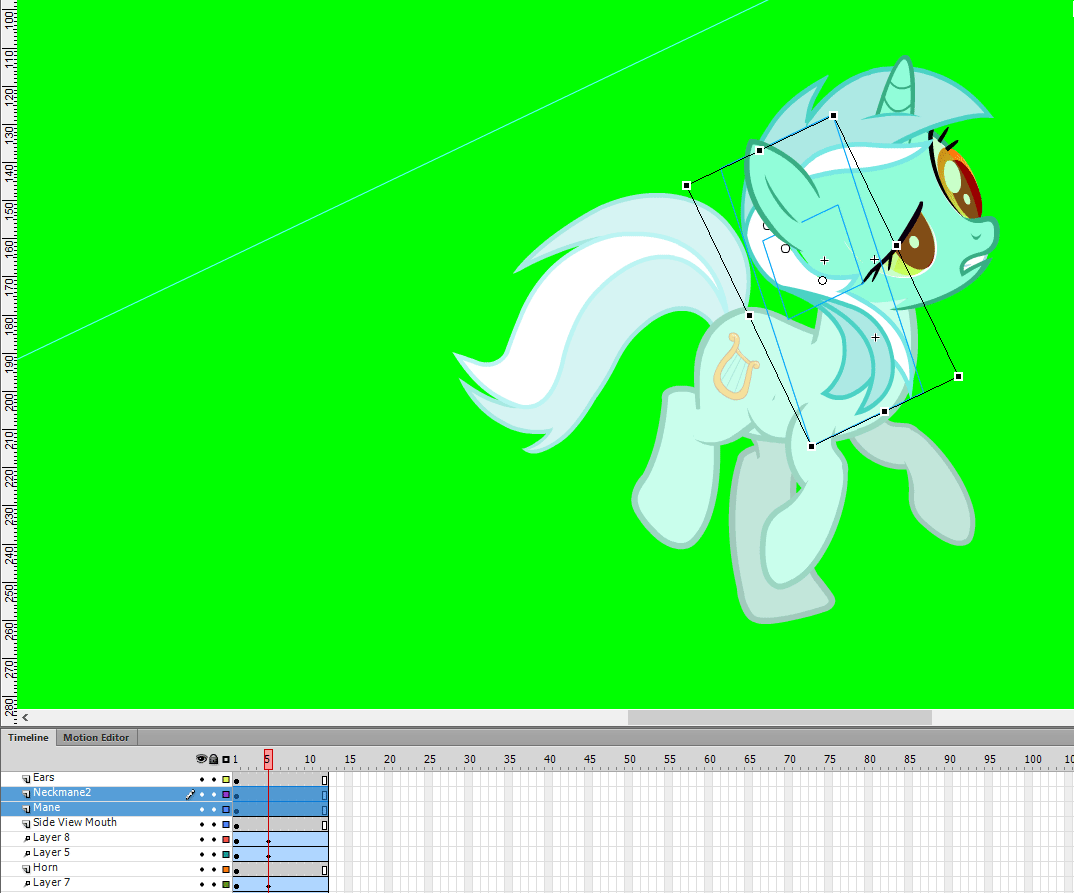Select the Ears layer name
The height and width of the screenshot is (893, 1074).
pos(44,778)
